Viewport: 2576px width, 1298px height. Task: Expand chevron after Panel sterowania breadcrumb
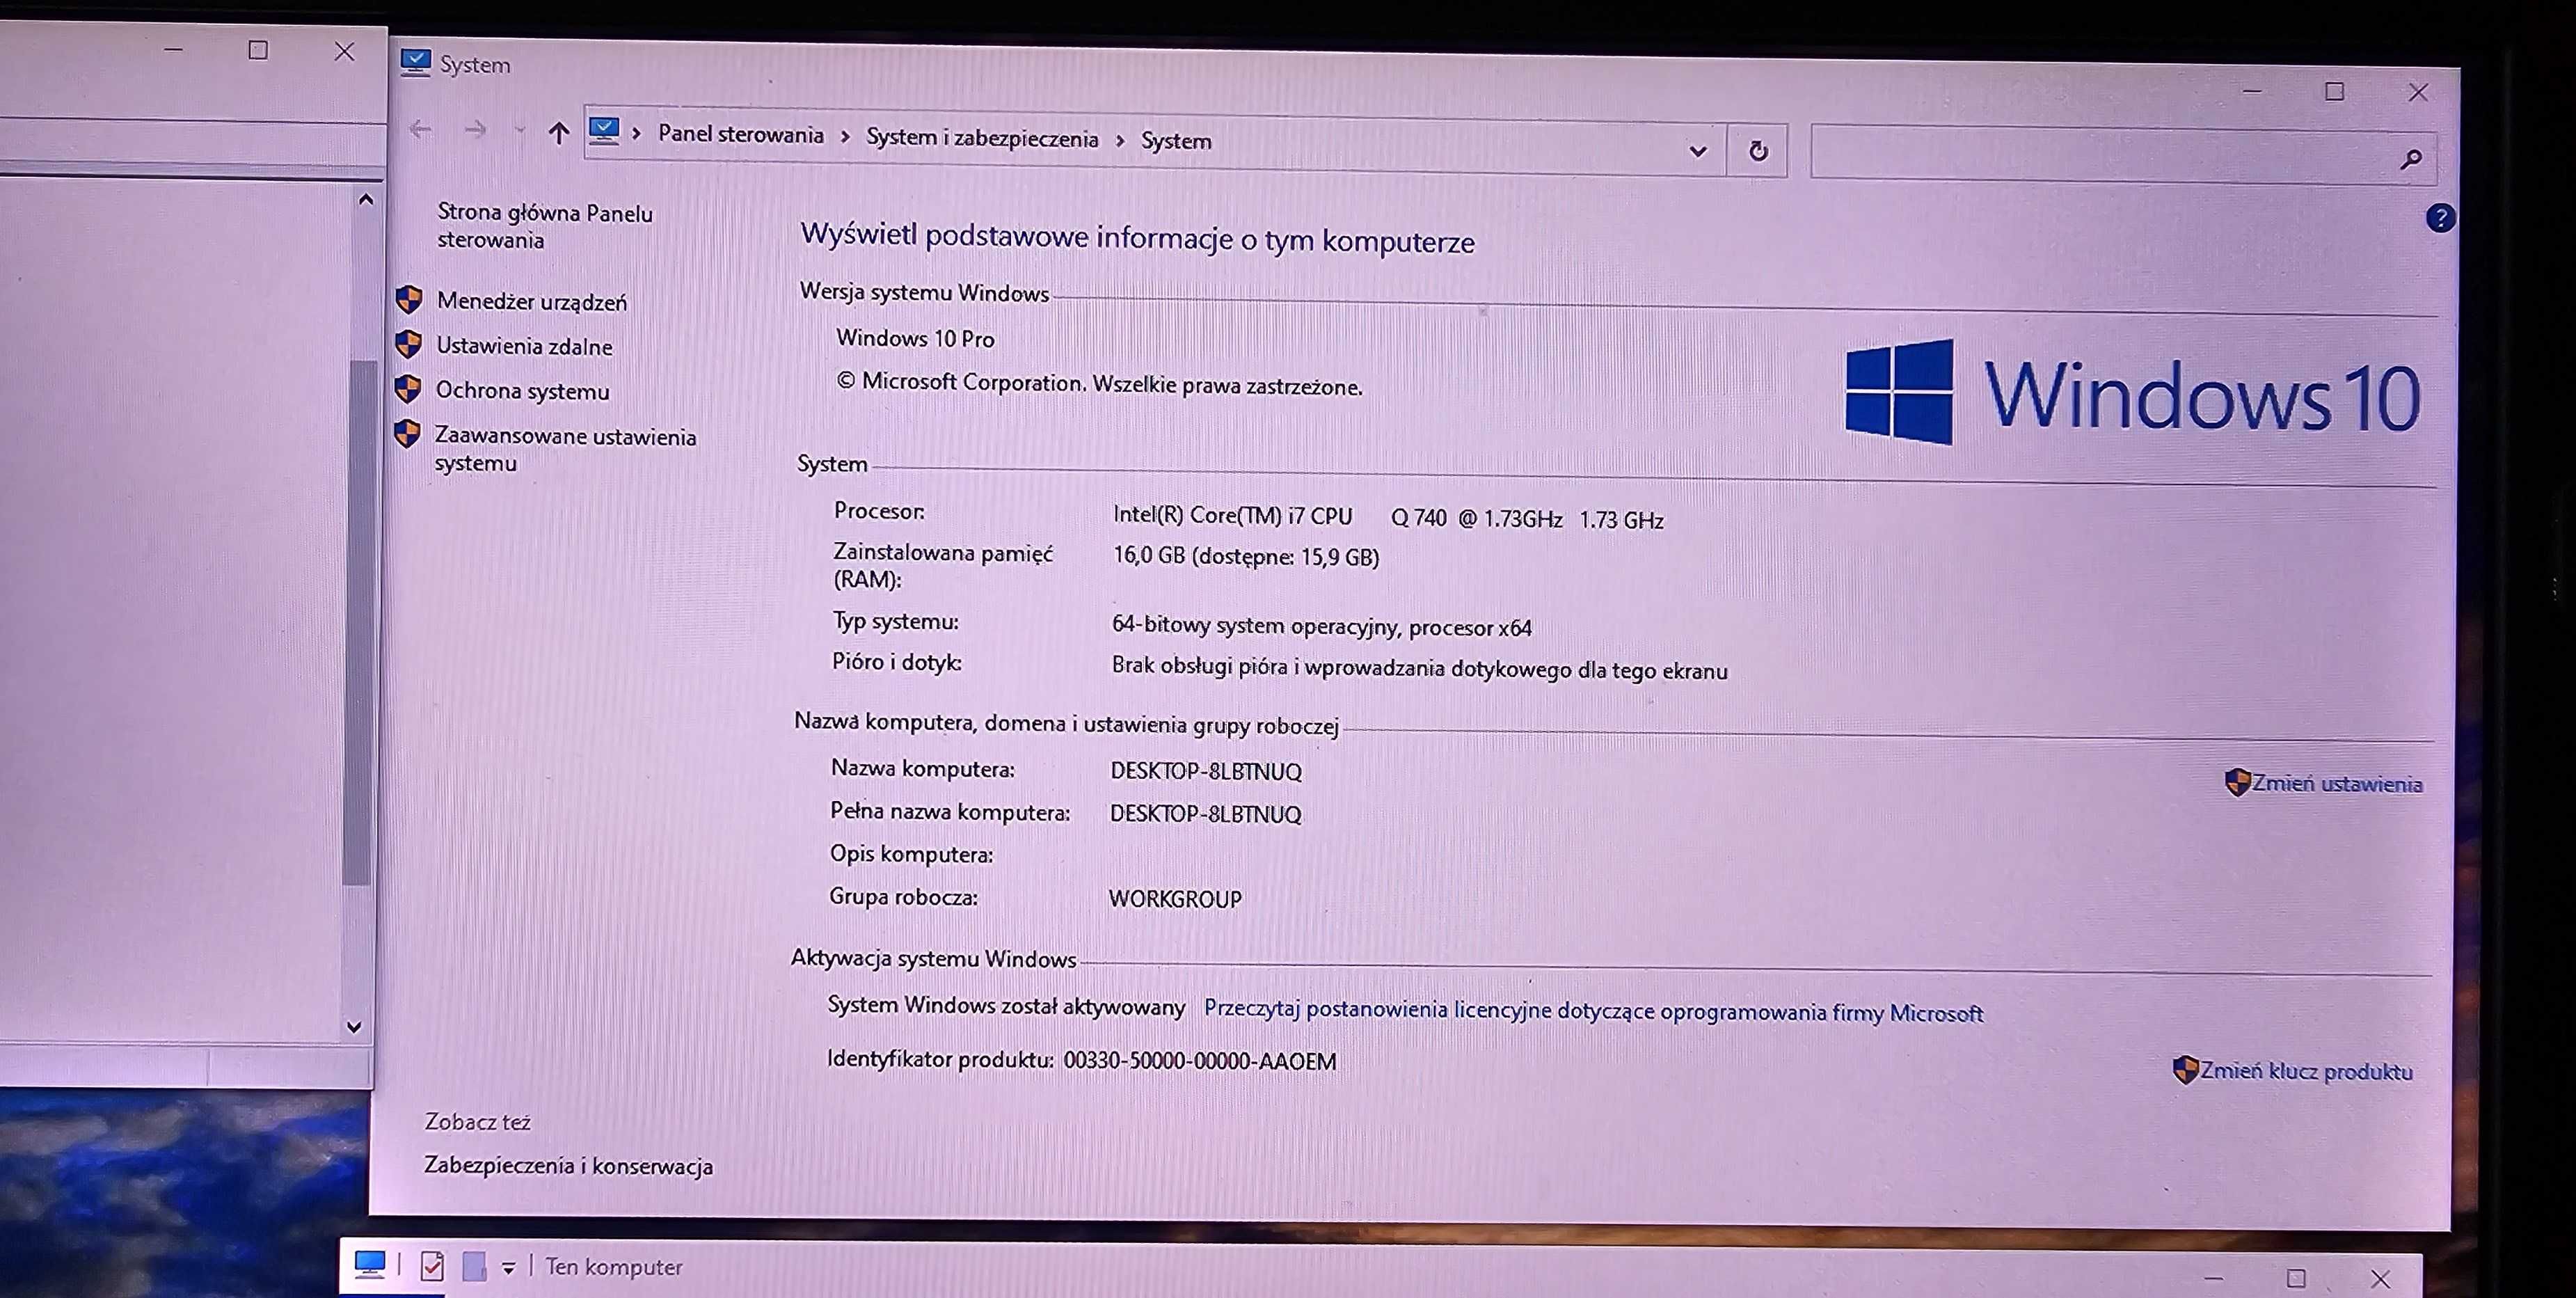tap(845, 137)
